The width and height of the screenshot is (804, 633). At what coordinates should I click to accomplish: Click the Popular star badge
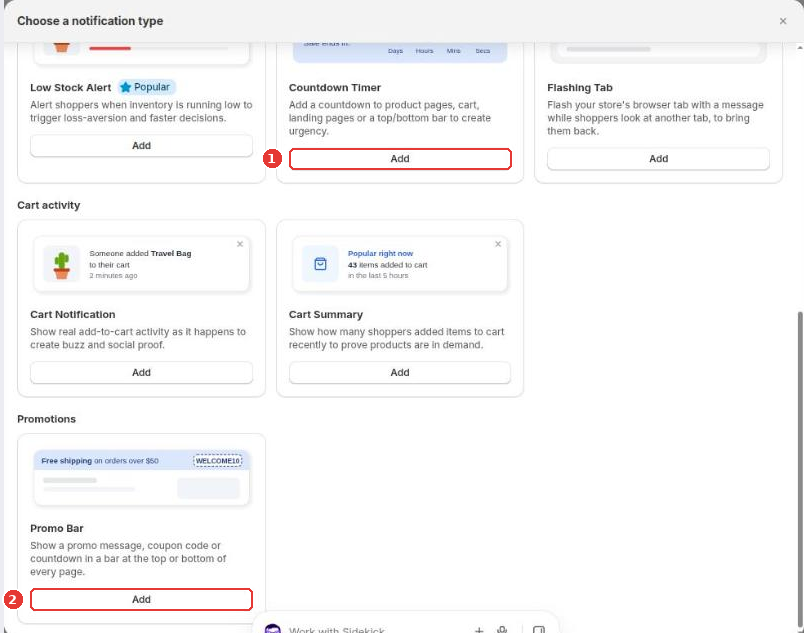point(147,87)
